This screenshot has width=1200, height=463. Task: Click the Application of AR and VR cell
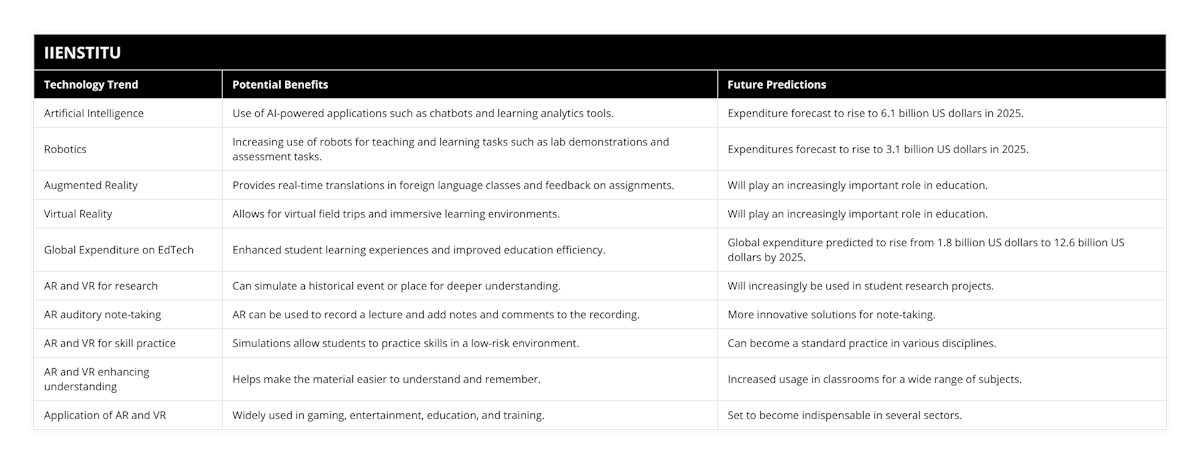(105, 415)
